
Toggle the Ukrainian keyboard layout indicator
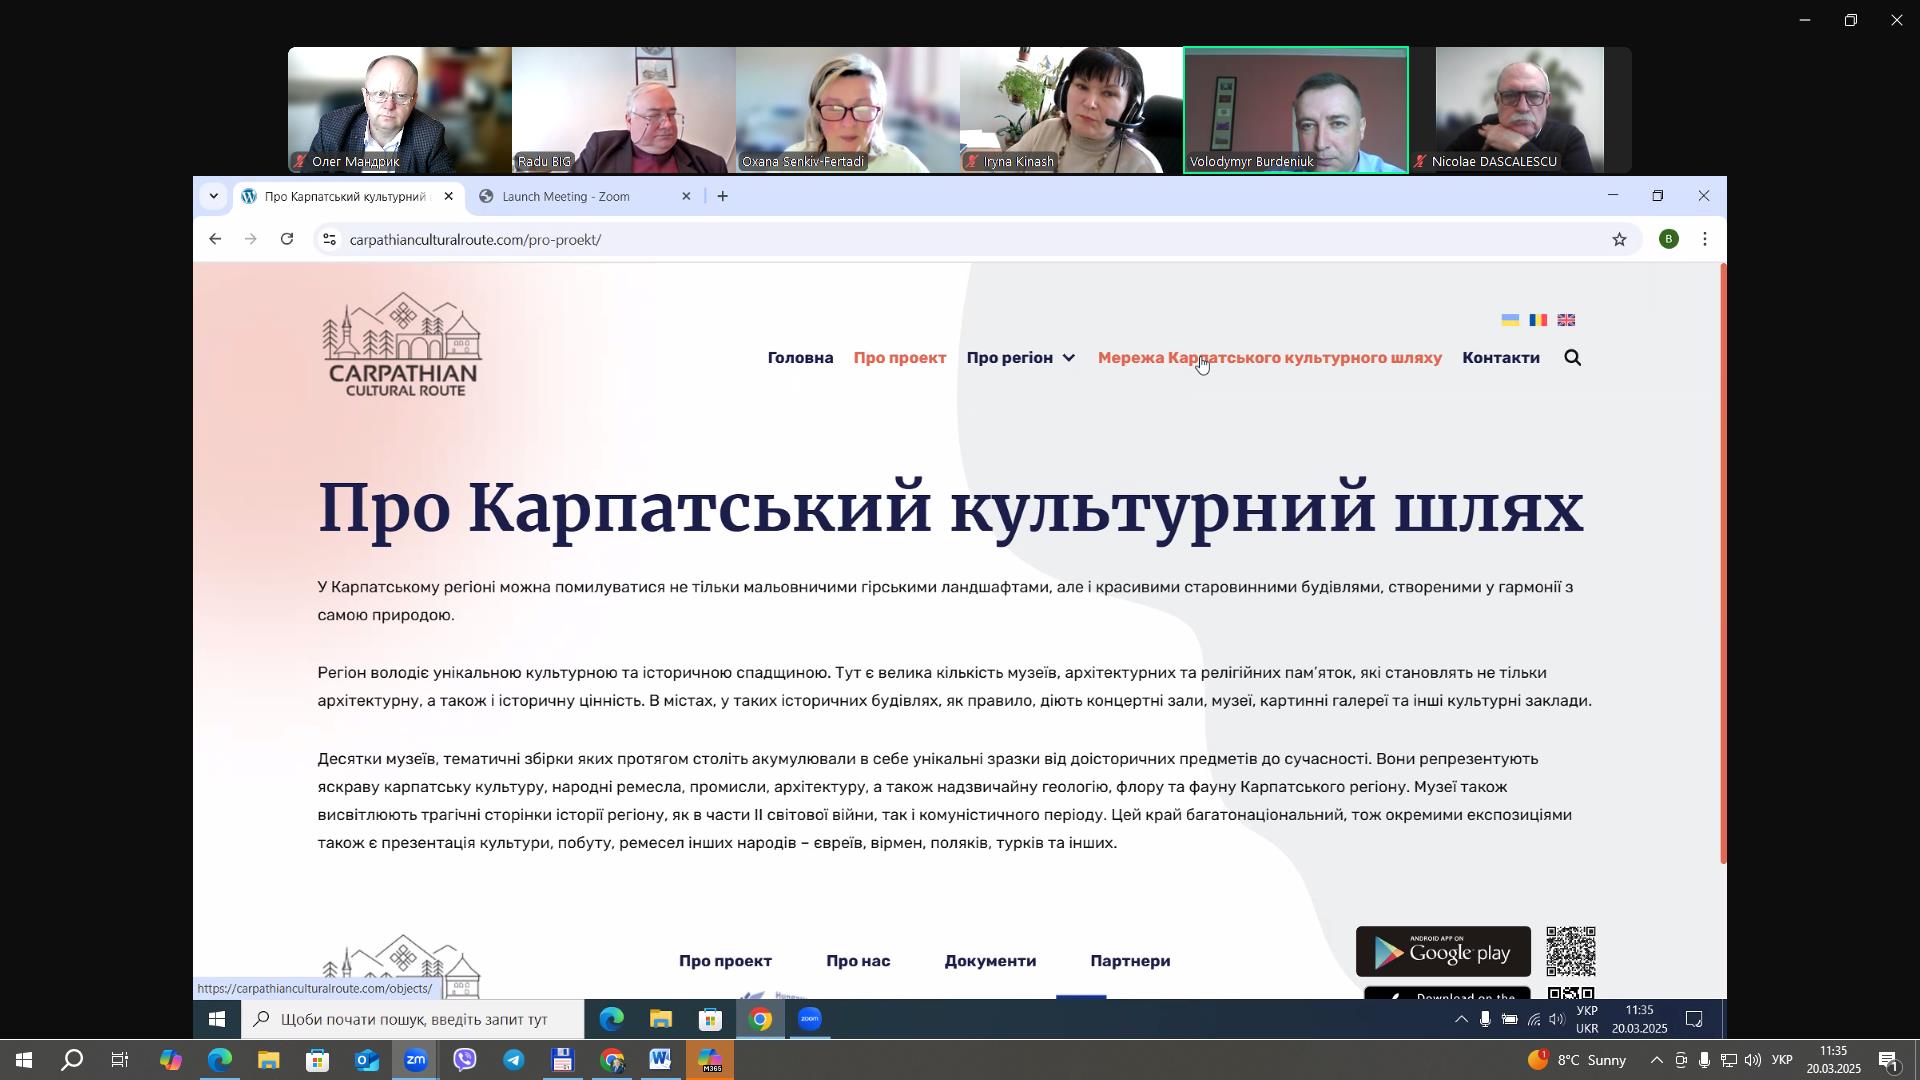(x=1784, y=1060)
